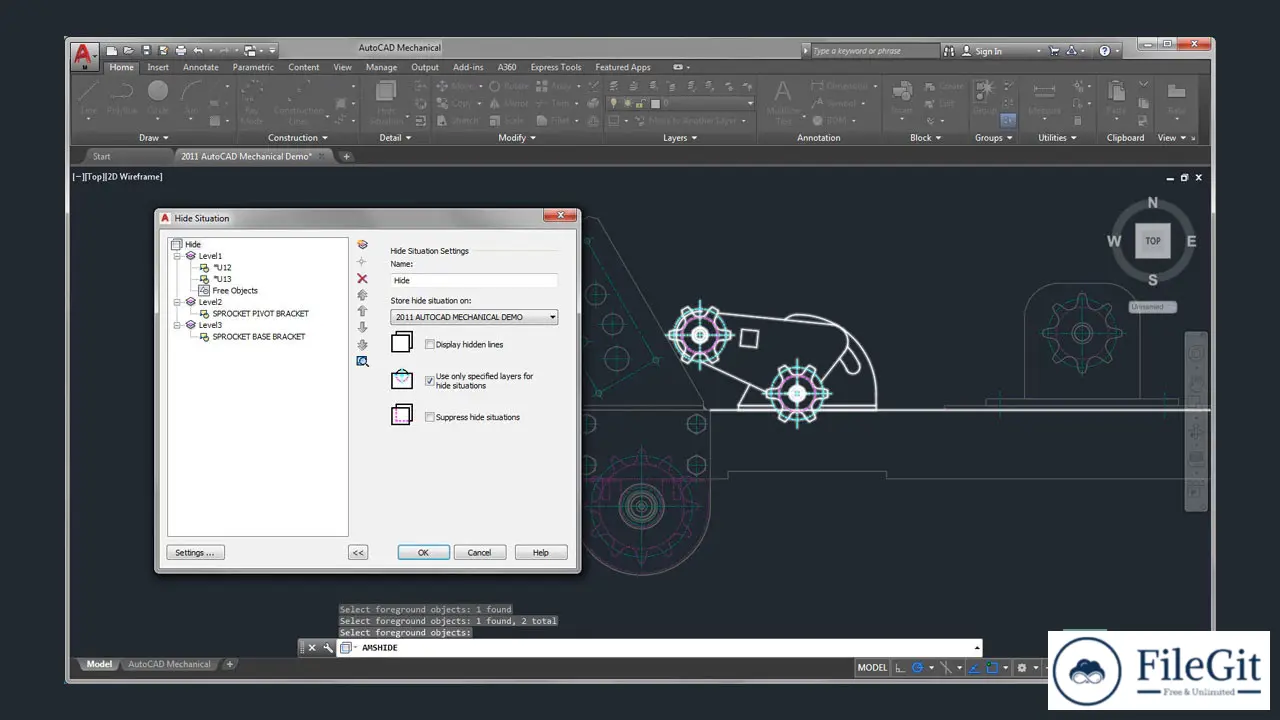The image size is (1280, 720).
Task: Expand the Layers panel dropdown
Action: [681, 138]
